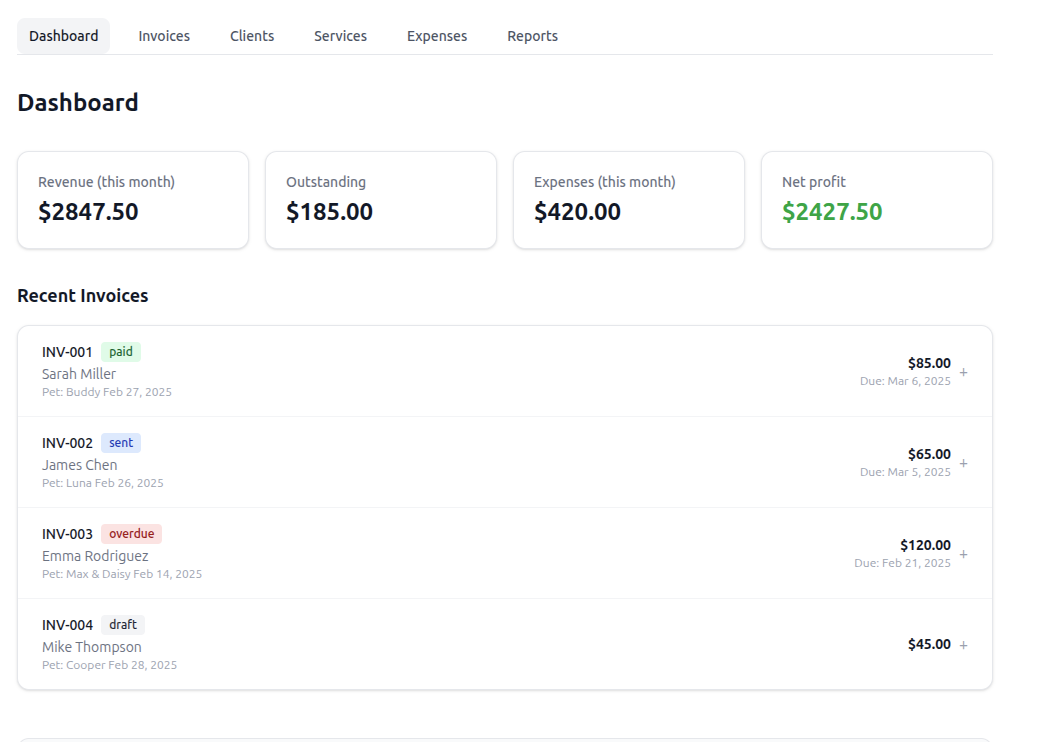
Task: Click the Recent Invoices heading
Action: [x=83, y=296]
